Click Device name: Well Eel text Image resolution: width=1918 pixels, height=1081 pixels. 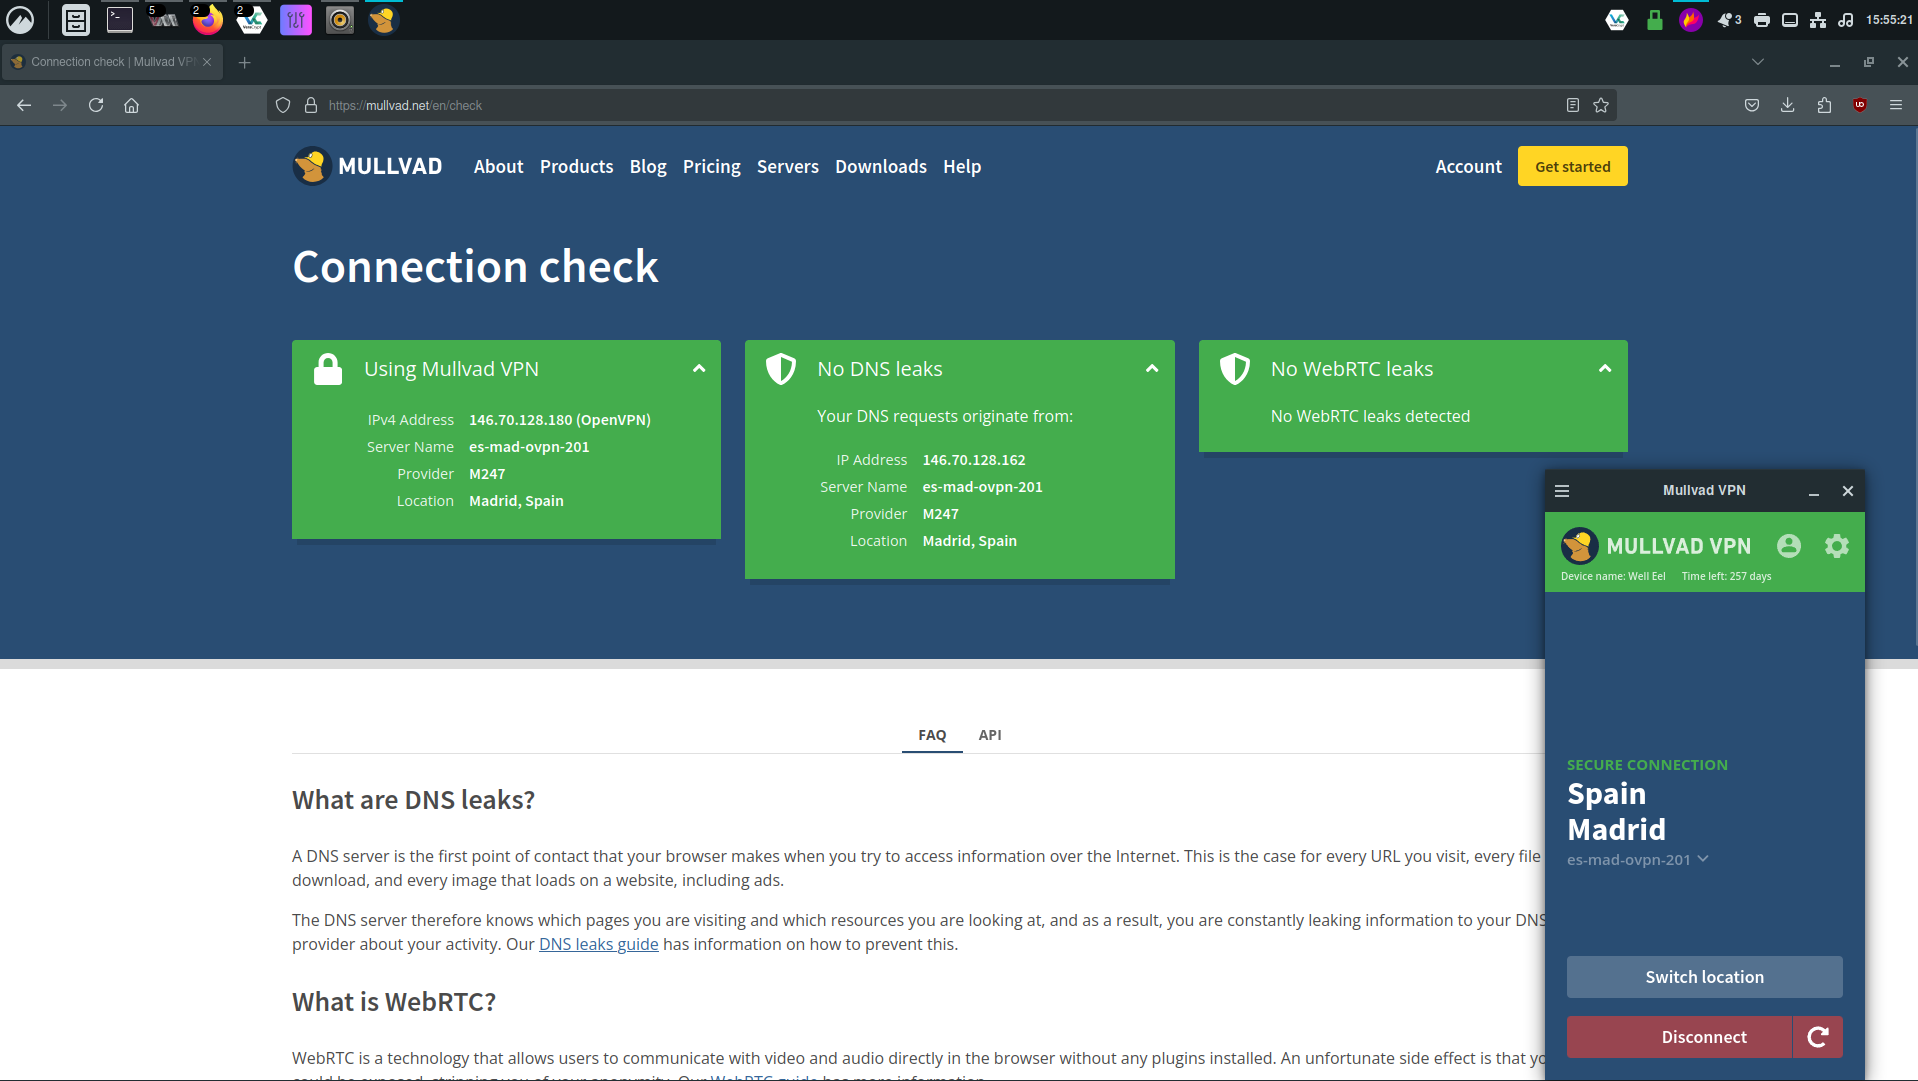tap(1613, 576)
